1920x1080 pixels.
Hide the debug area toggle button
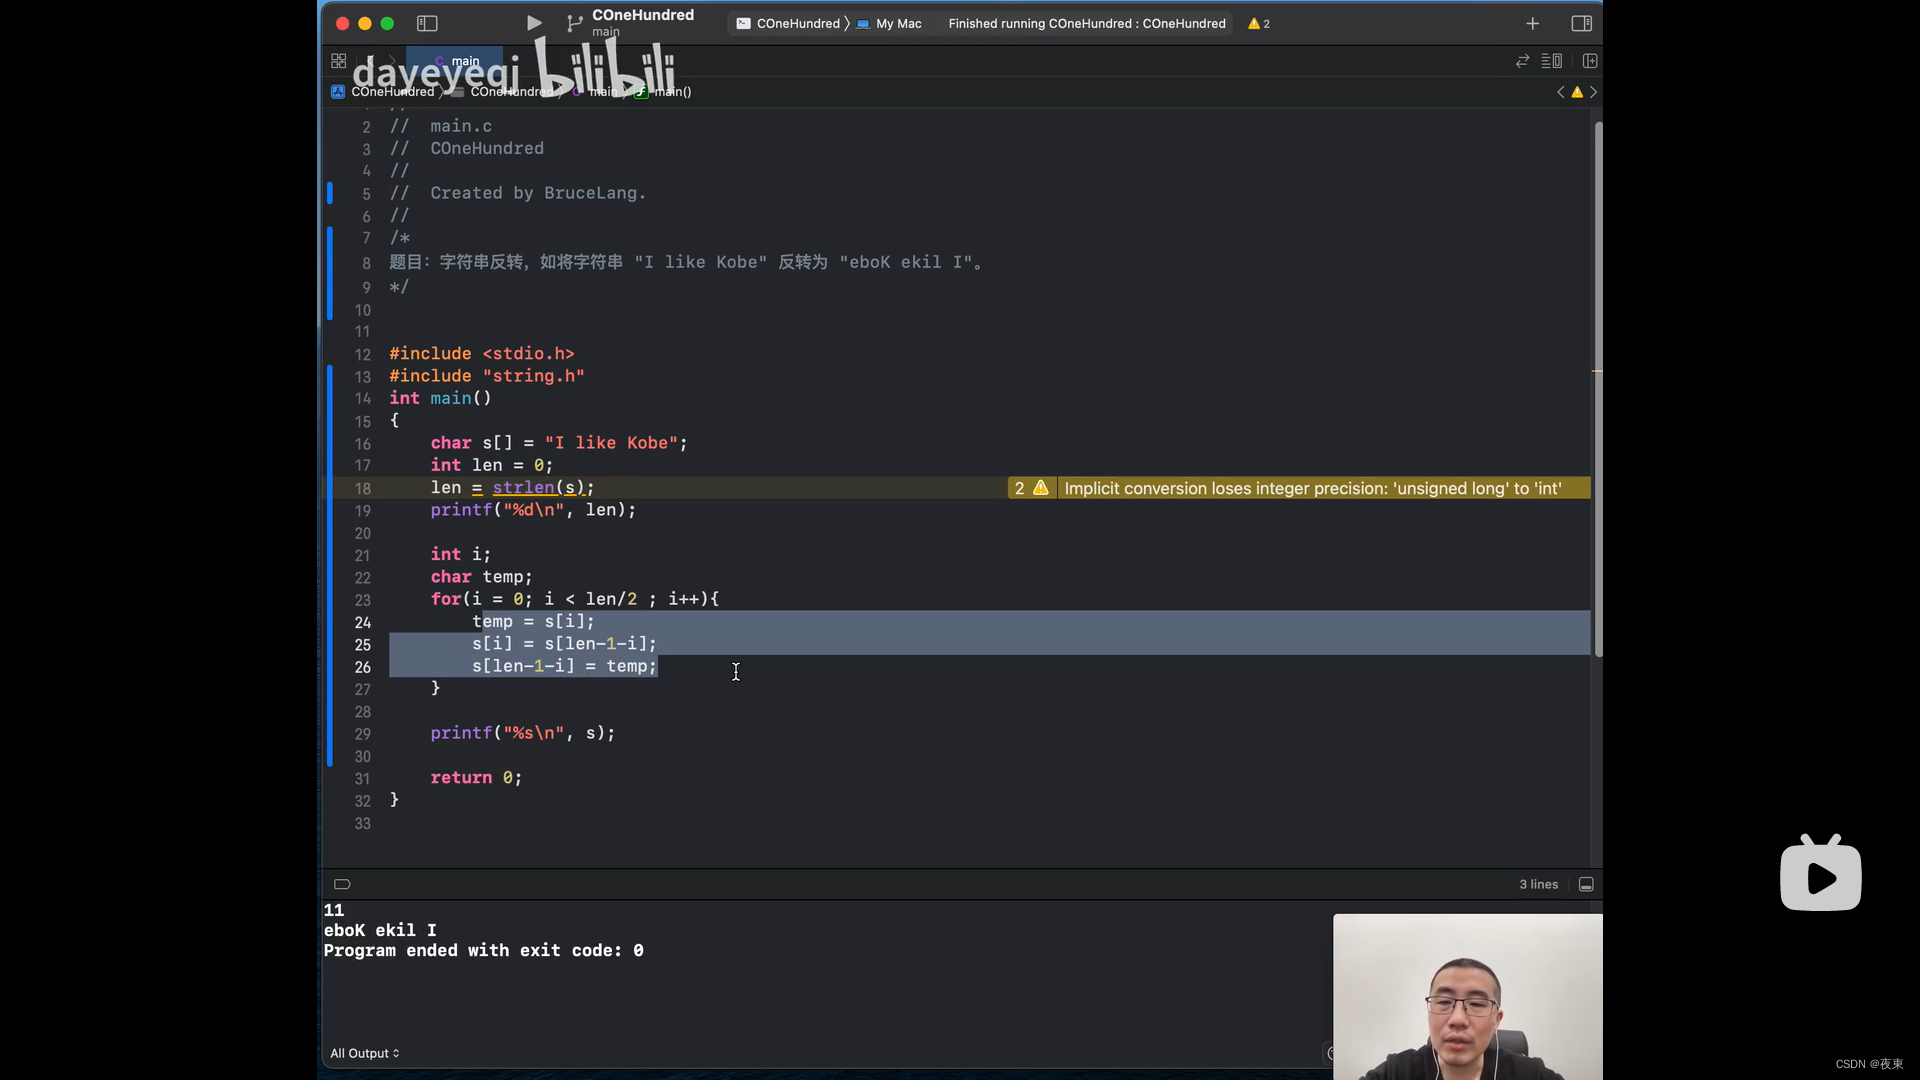click(1586, 884)
